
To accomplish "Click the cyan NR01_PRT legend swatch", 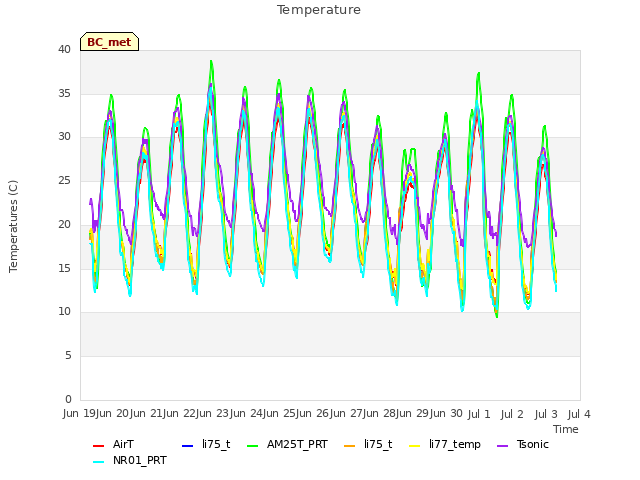I will (98, 462).
